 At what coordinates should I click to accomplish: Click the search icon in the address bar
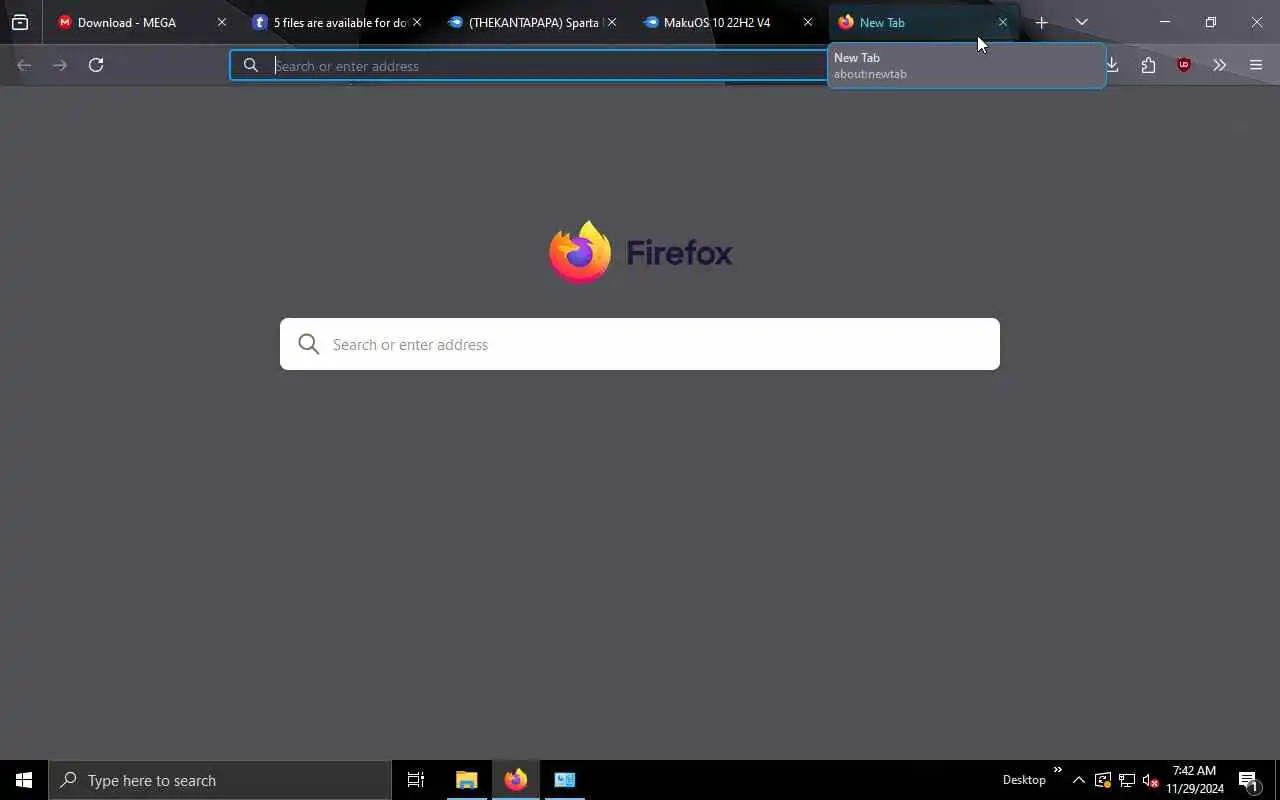(251, 66)
